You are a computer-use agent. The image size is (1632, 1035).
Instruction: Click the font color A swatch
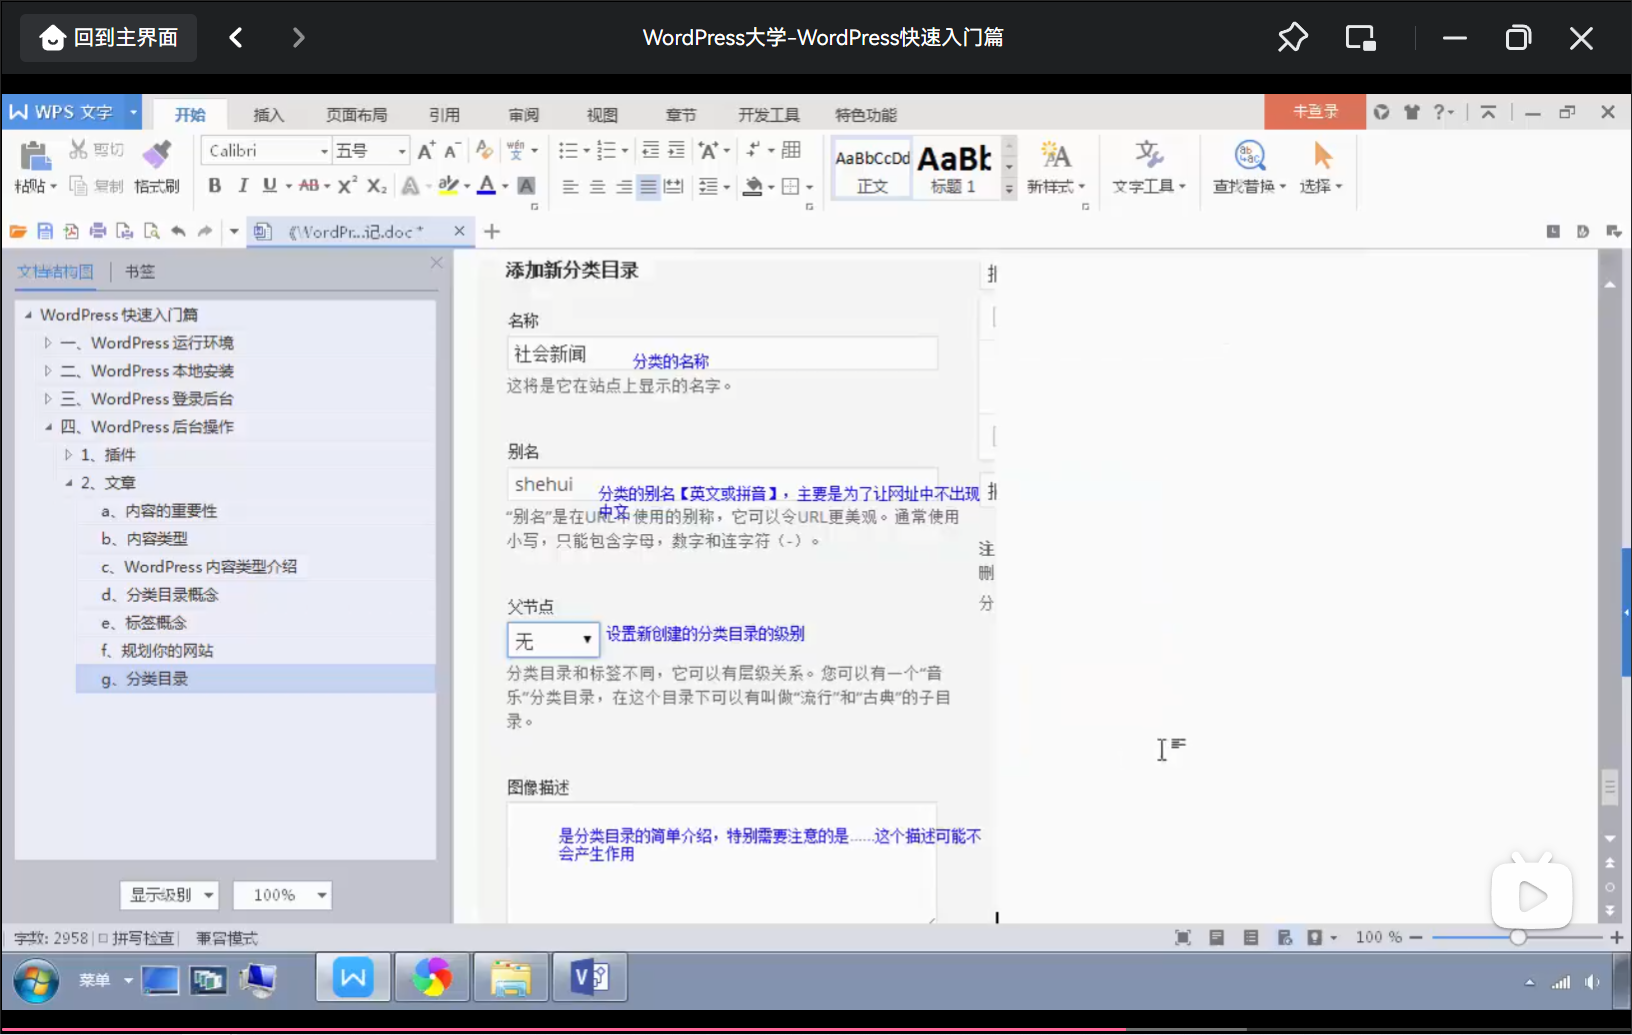(487, 186)
